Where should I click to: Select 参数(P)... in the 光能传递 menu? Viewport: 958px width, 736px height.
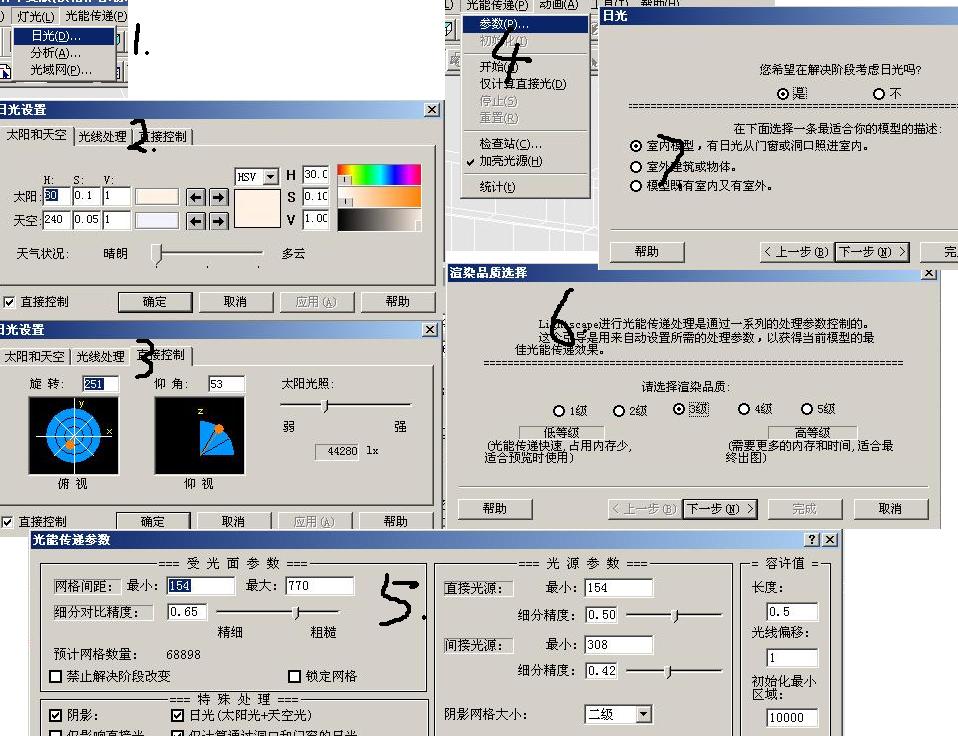point(525,24)
